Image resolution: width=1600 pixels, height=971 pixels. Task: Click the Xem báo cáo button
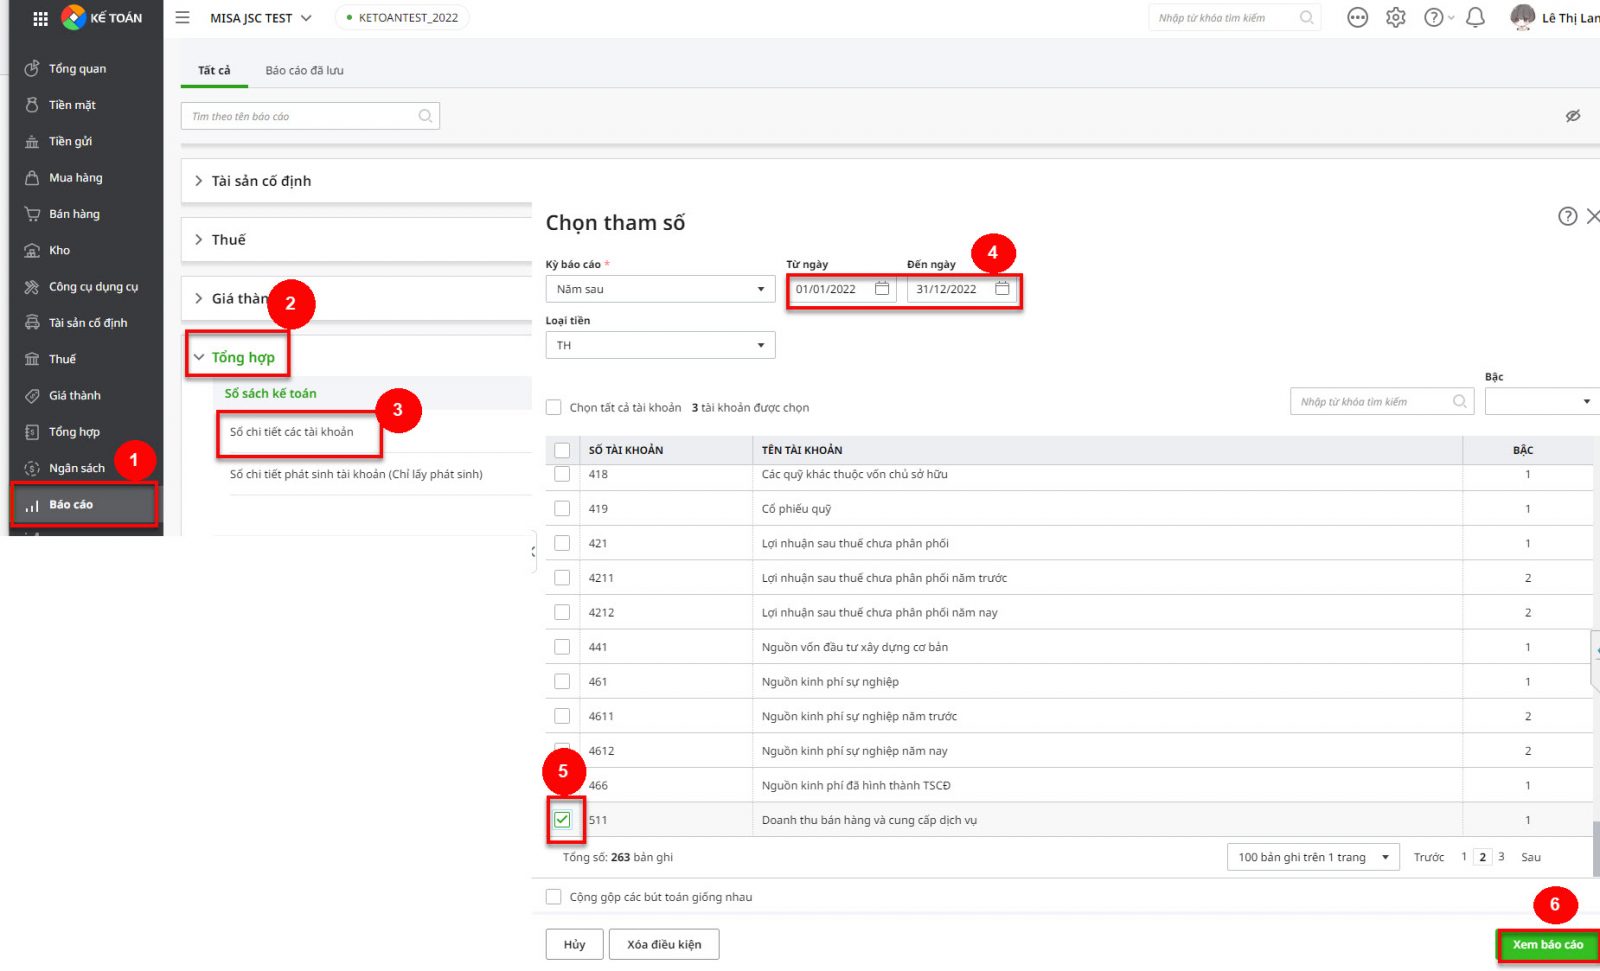(1547, 944)
